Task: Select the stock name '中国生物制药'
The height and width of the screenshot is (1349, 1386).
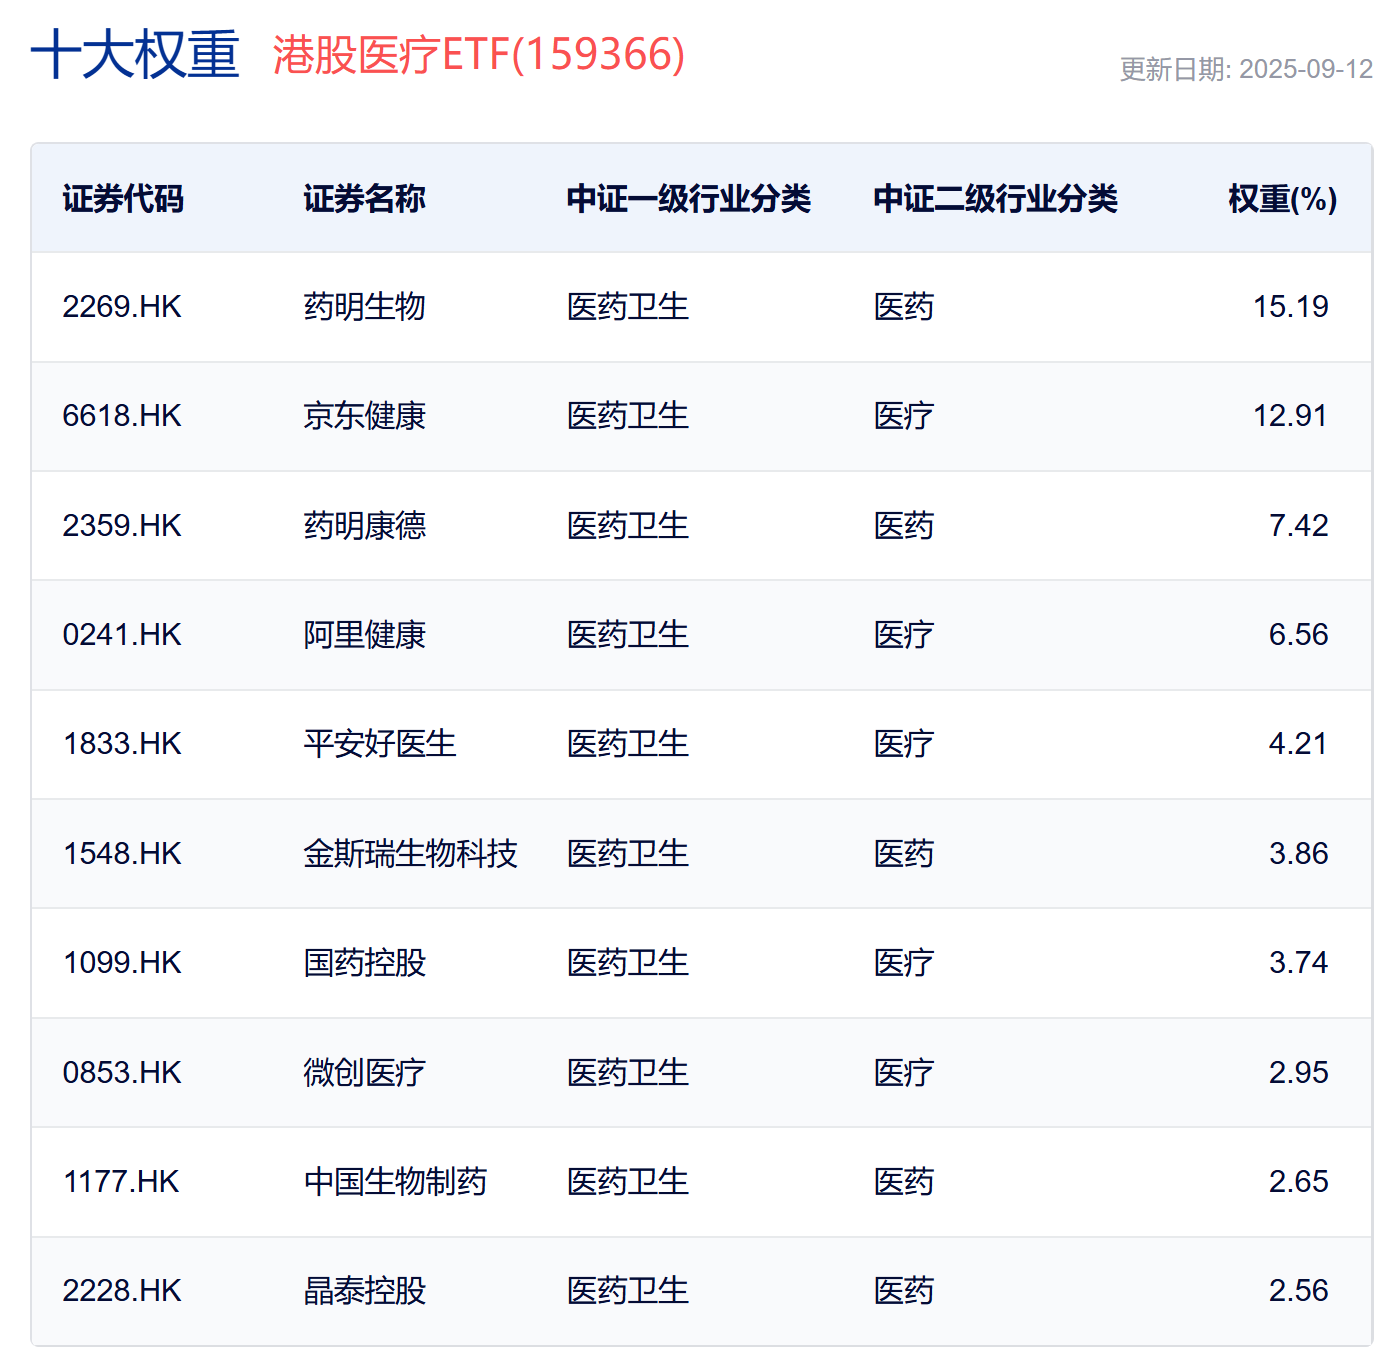Action: [396, 1182]
